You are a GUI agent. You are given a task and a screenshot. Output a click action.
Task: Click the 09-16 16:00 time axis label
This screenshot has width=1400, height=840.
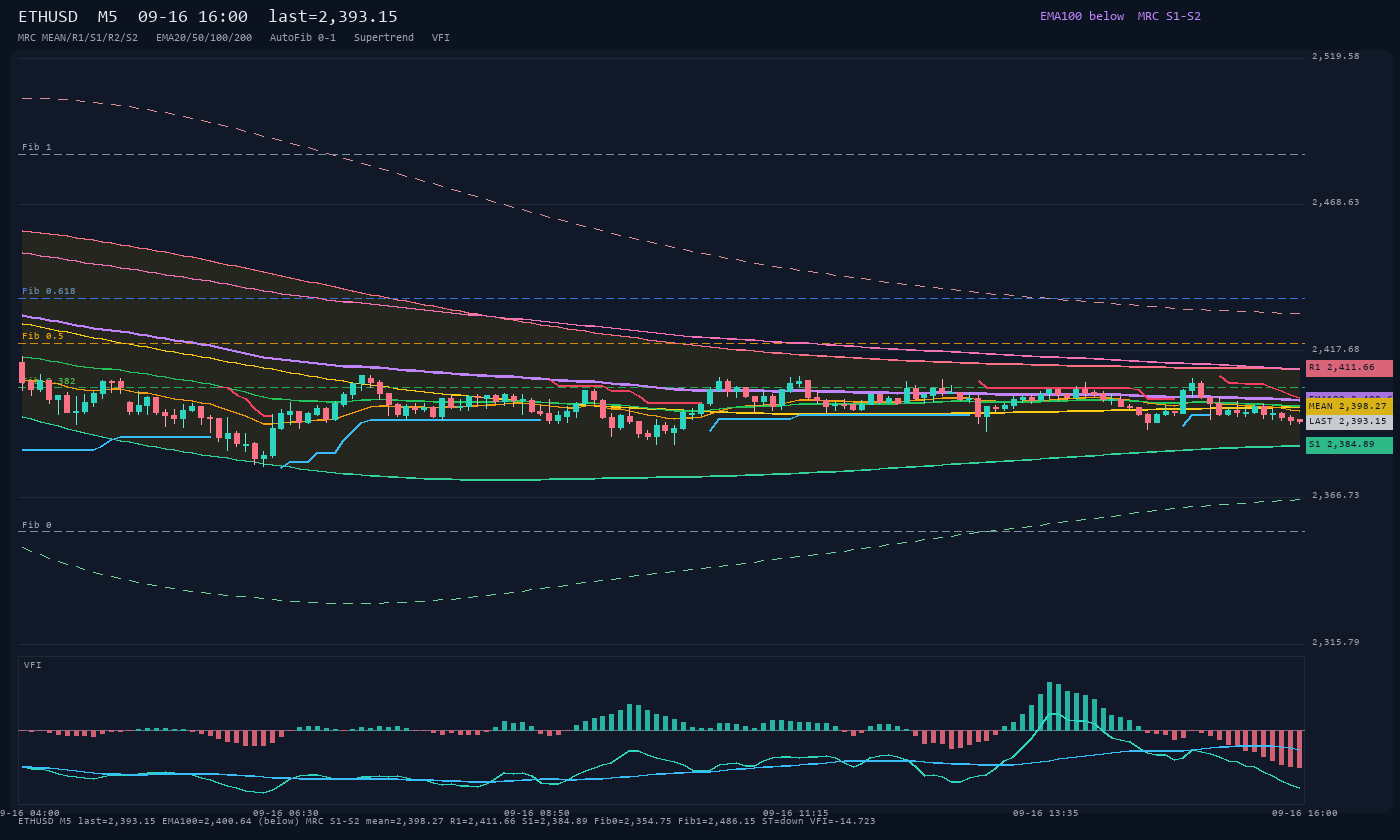(x=1305, y=813)
